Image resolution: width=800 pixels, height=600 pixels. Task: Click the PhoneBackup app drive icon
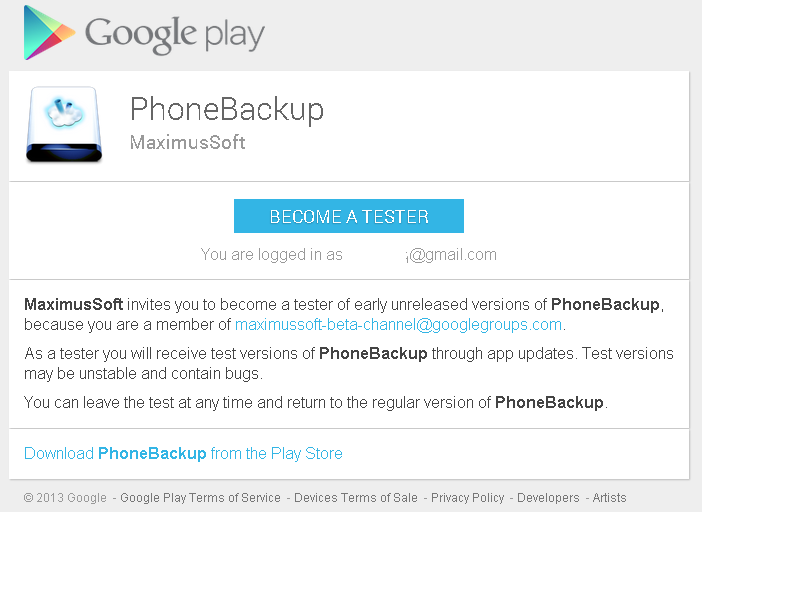64,124
